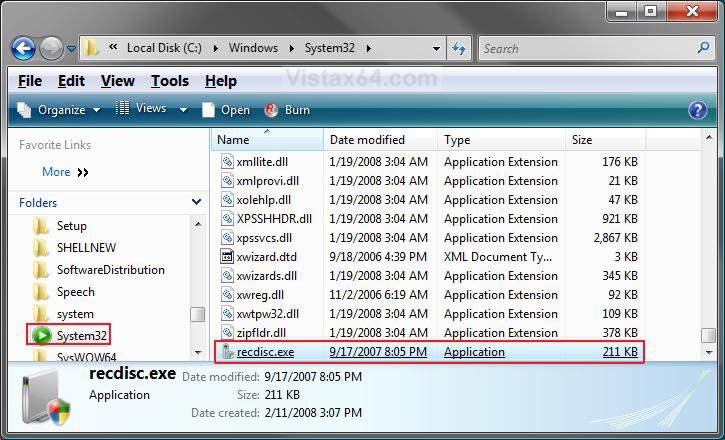
Task: Click Date created value in details pane
Action: (x=313, y=413)
